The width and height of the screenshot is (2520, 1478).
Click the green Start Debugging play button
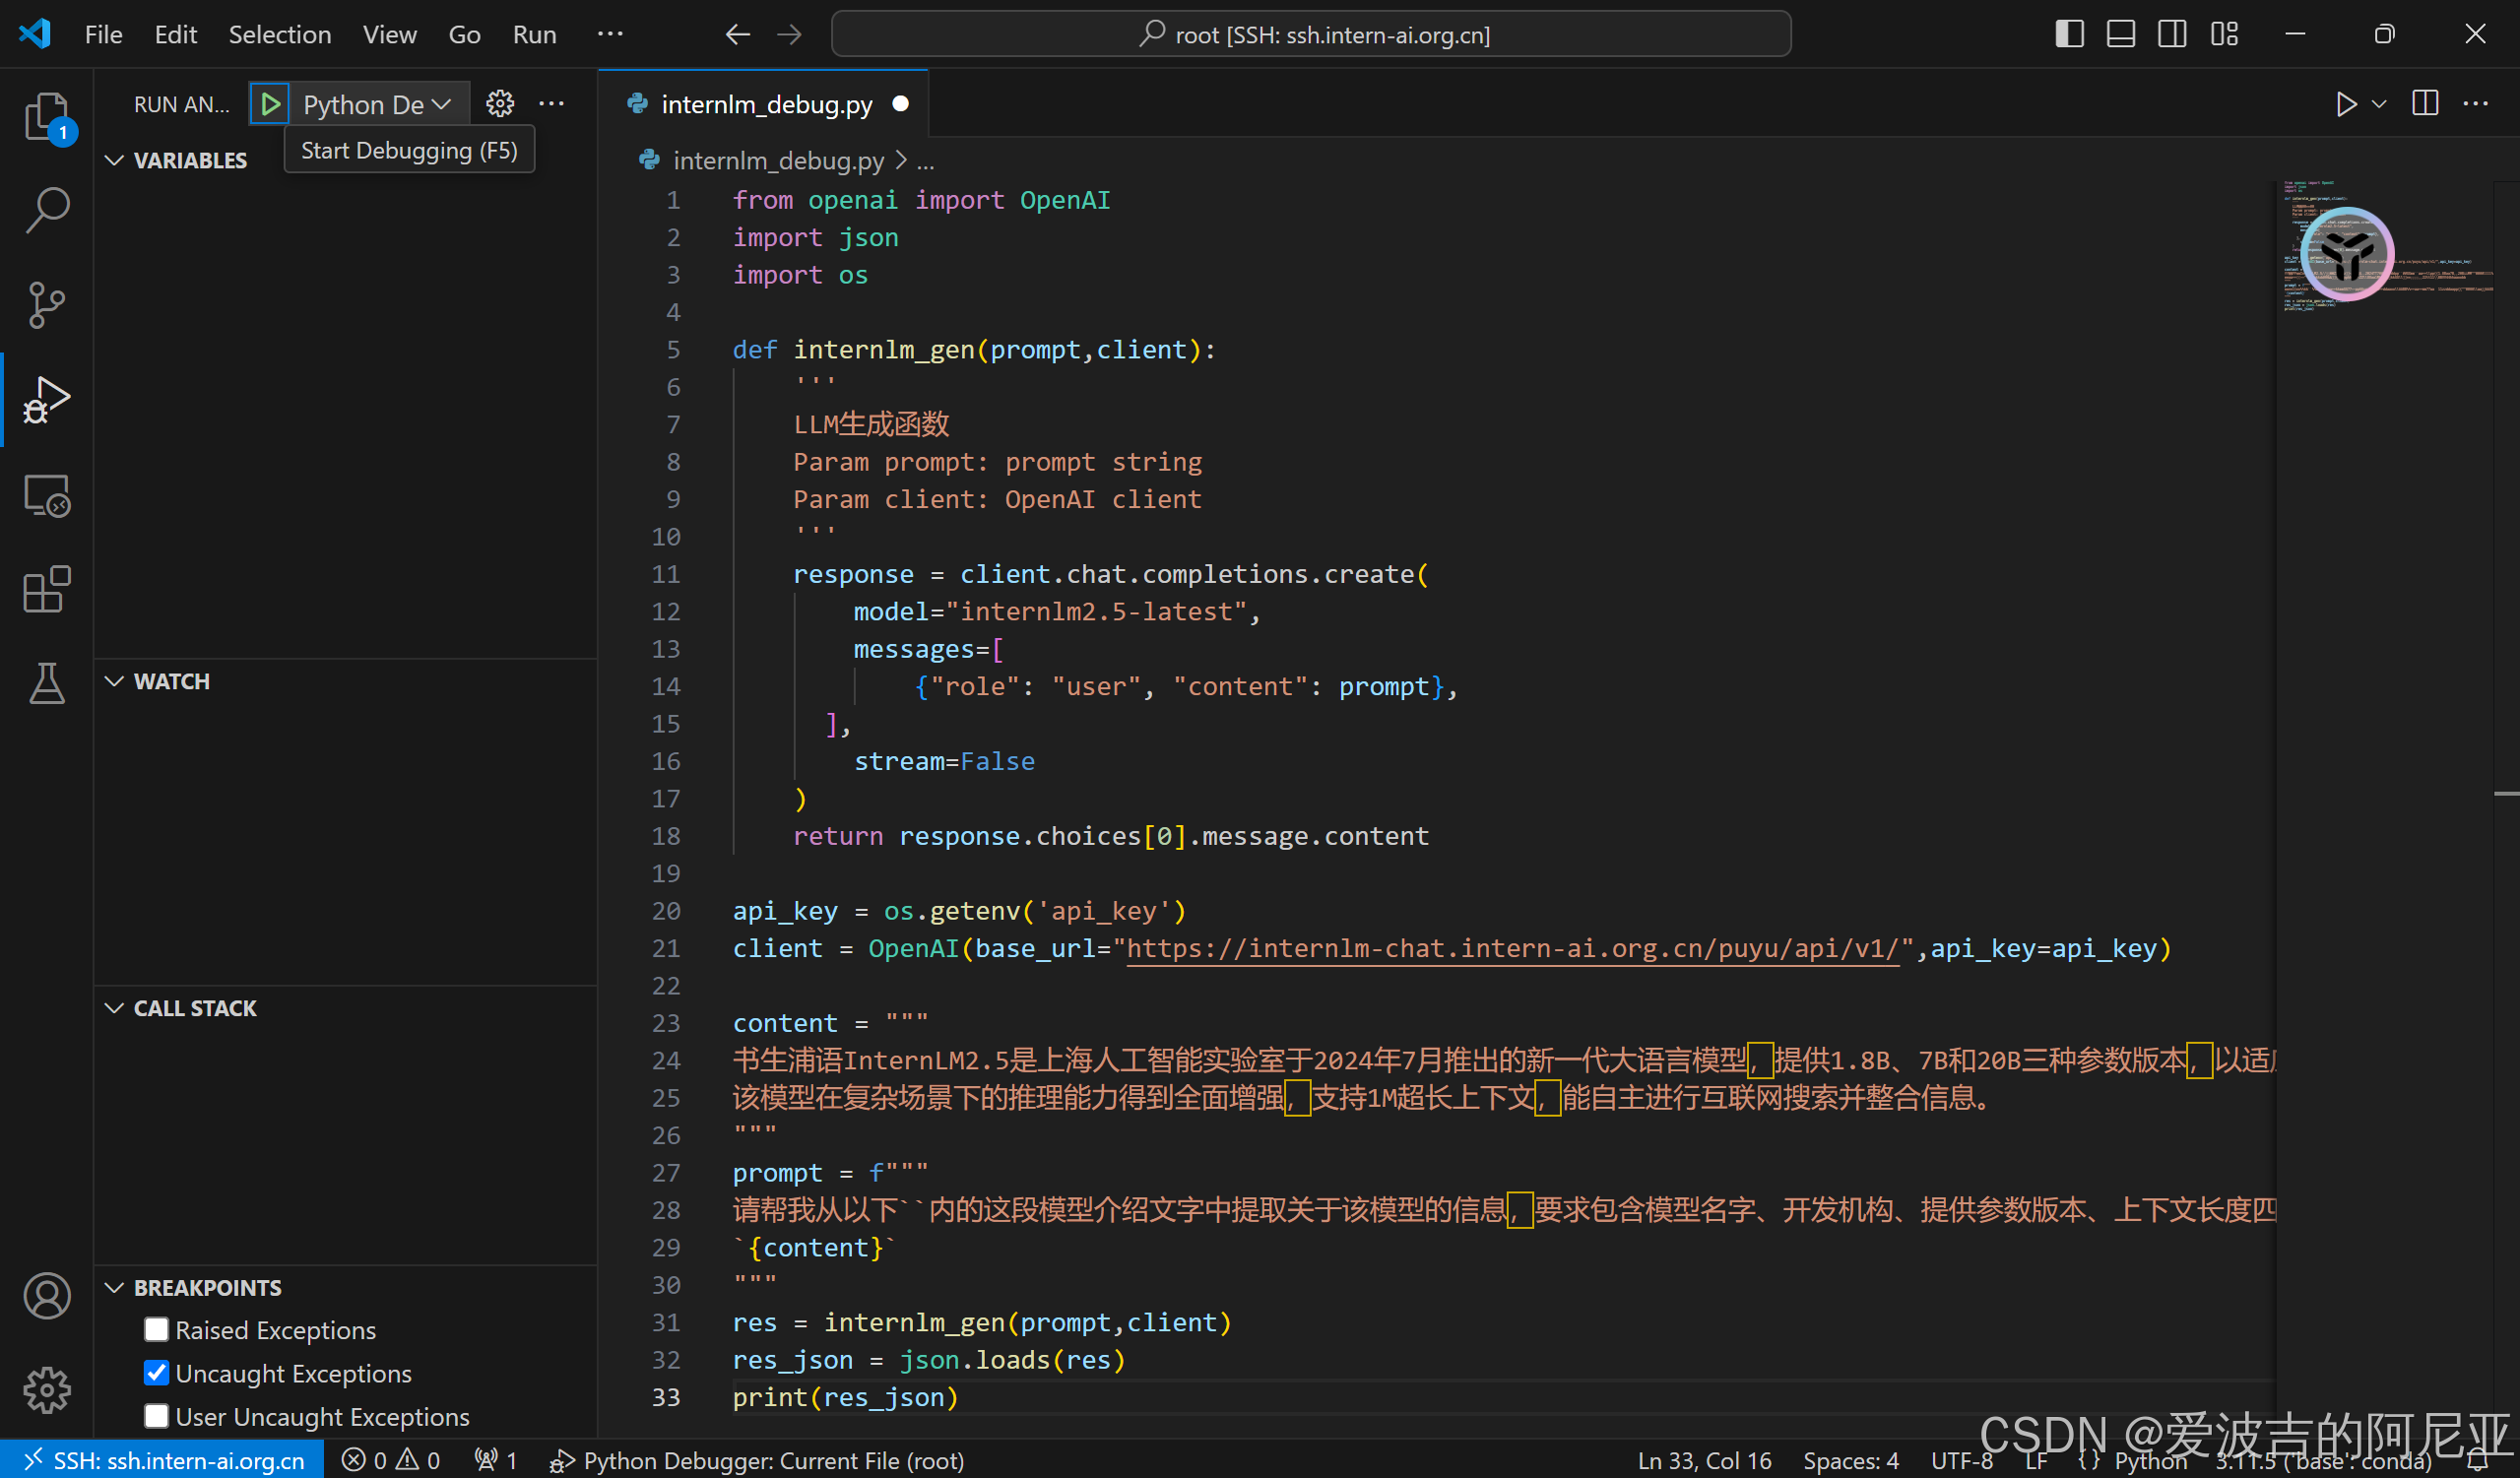pyautogui.click(x=270, y=104)
